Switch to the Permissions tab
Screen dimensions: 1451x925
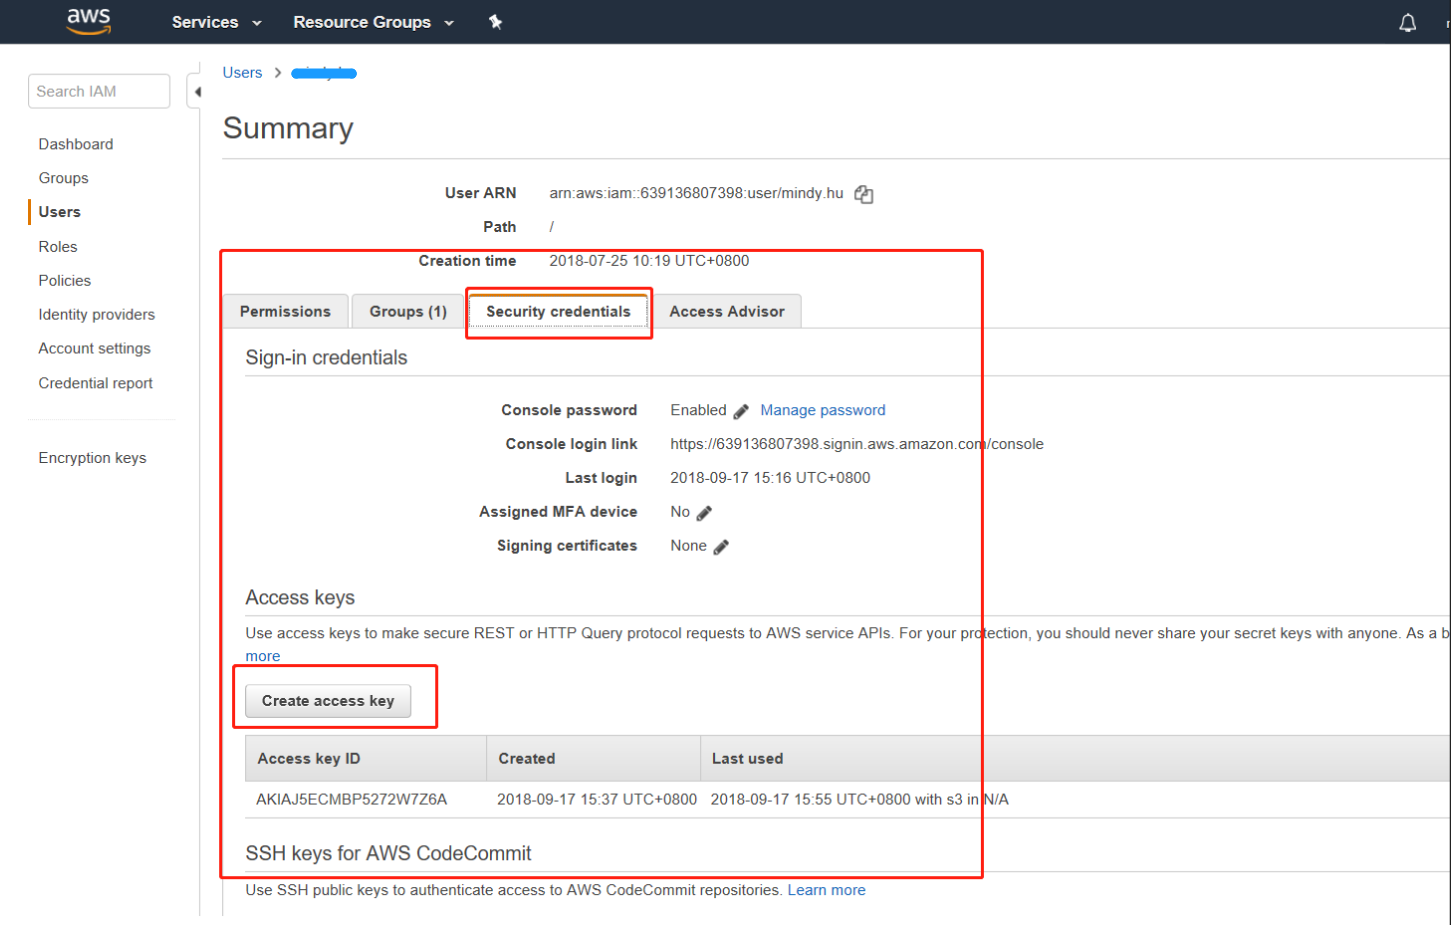(x=285, y=311)
